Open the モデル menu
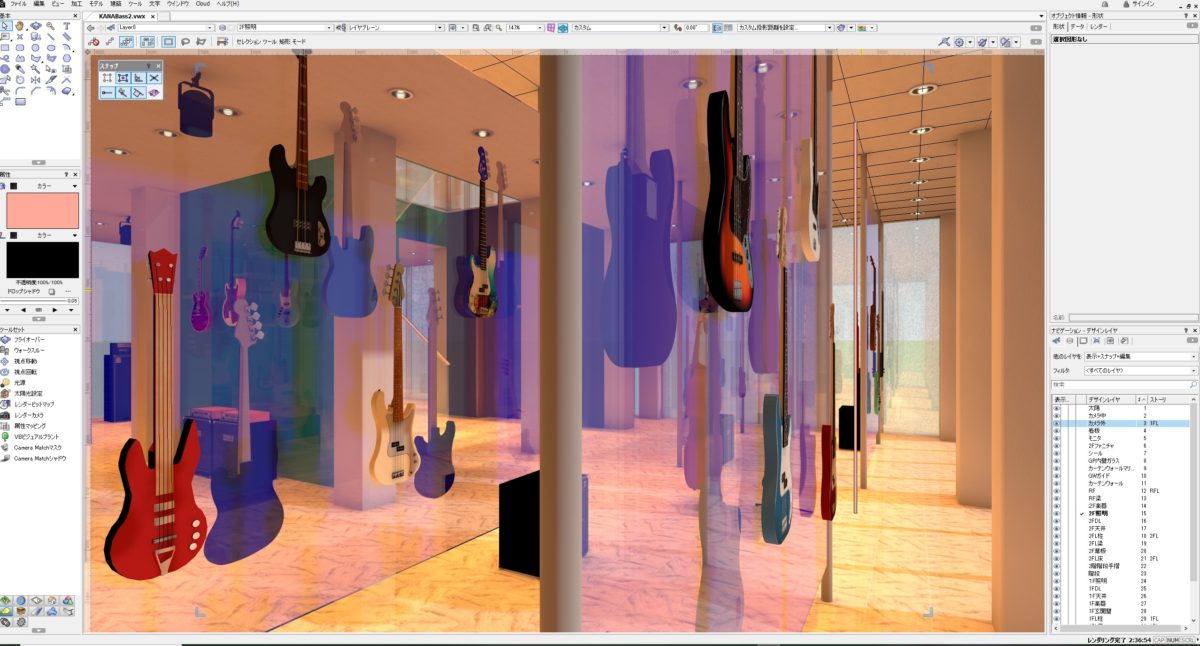Image resolution: width=1200 pixels, height=646 pixels. (95, 5)
